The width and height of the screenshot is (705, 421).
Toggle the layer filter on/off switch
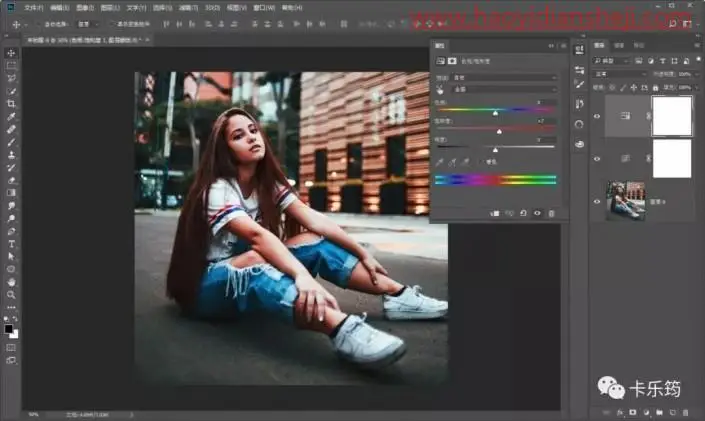pos(698,59)
